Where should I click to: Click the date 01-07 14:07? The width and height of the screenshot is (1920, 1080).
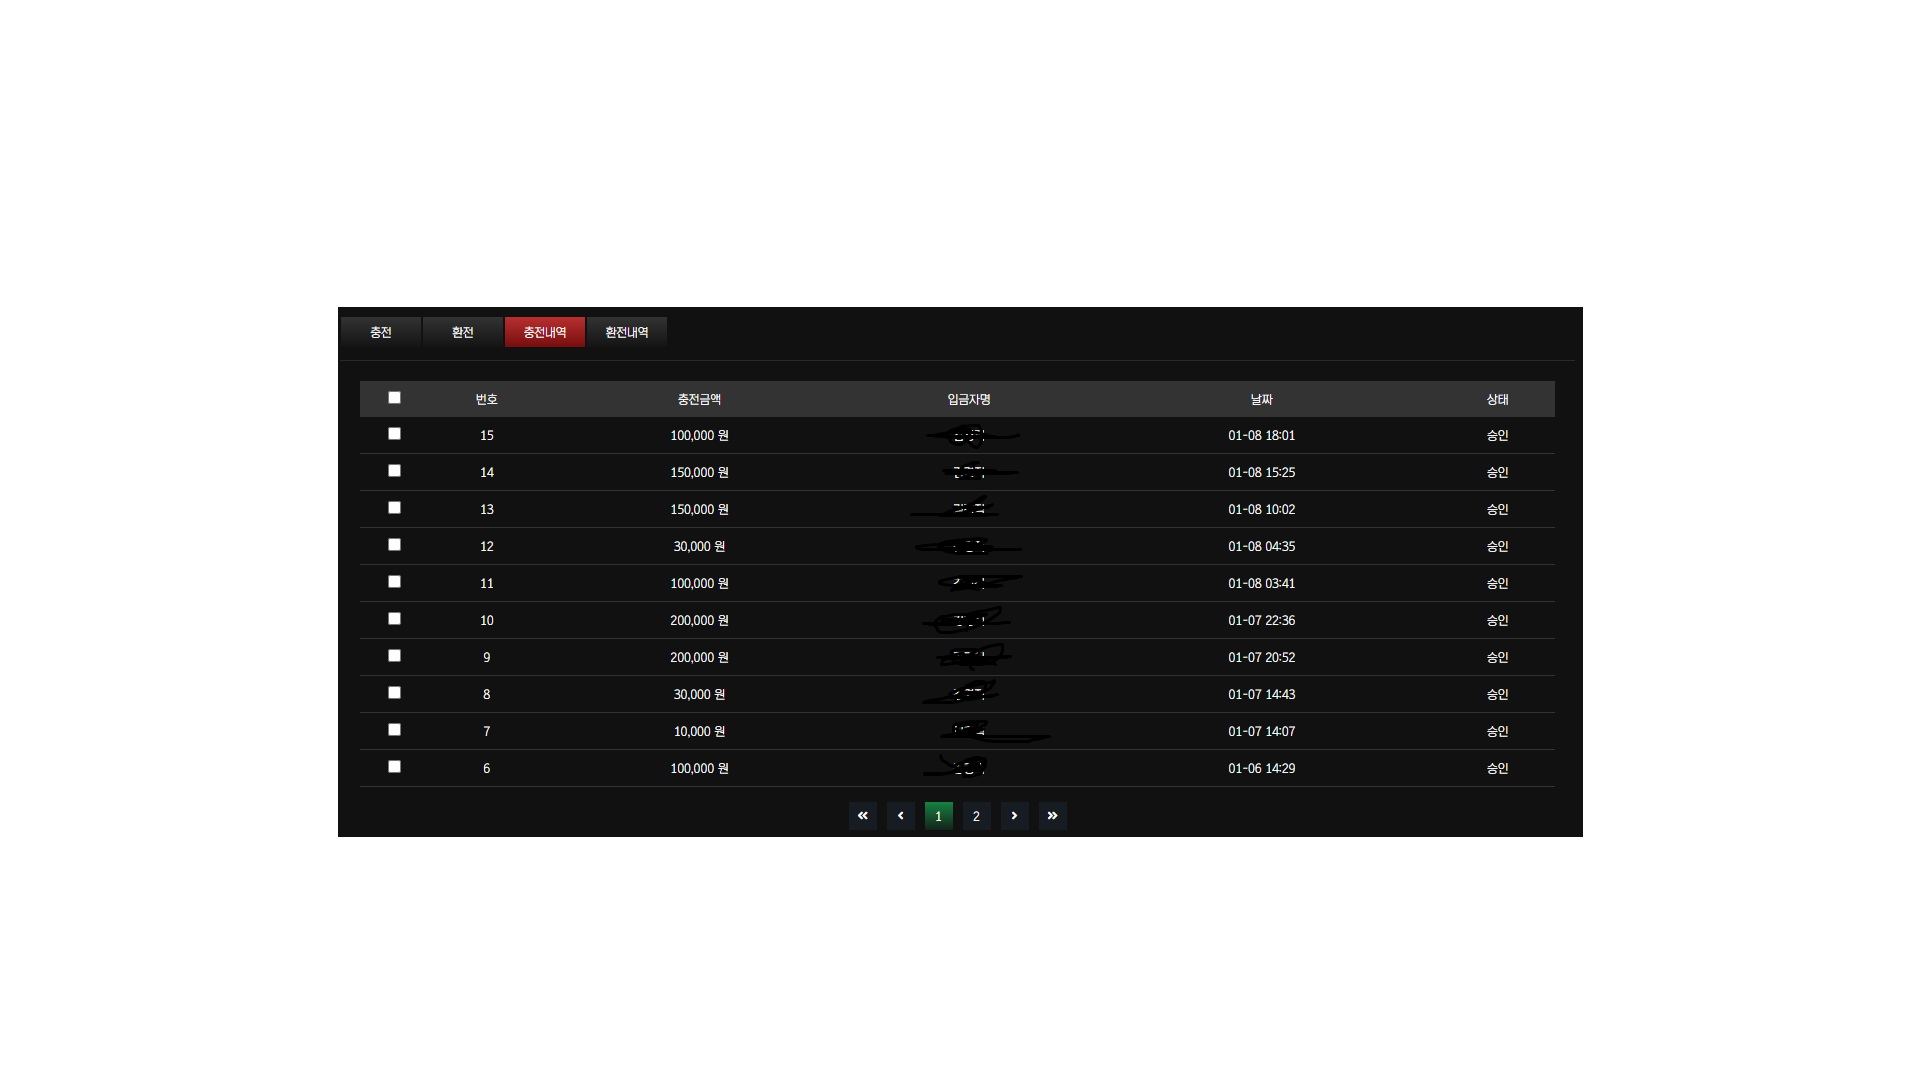(x=1261, y=731)
